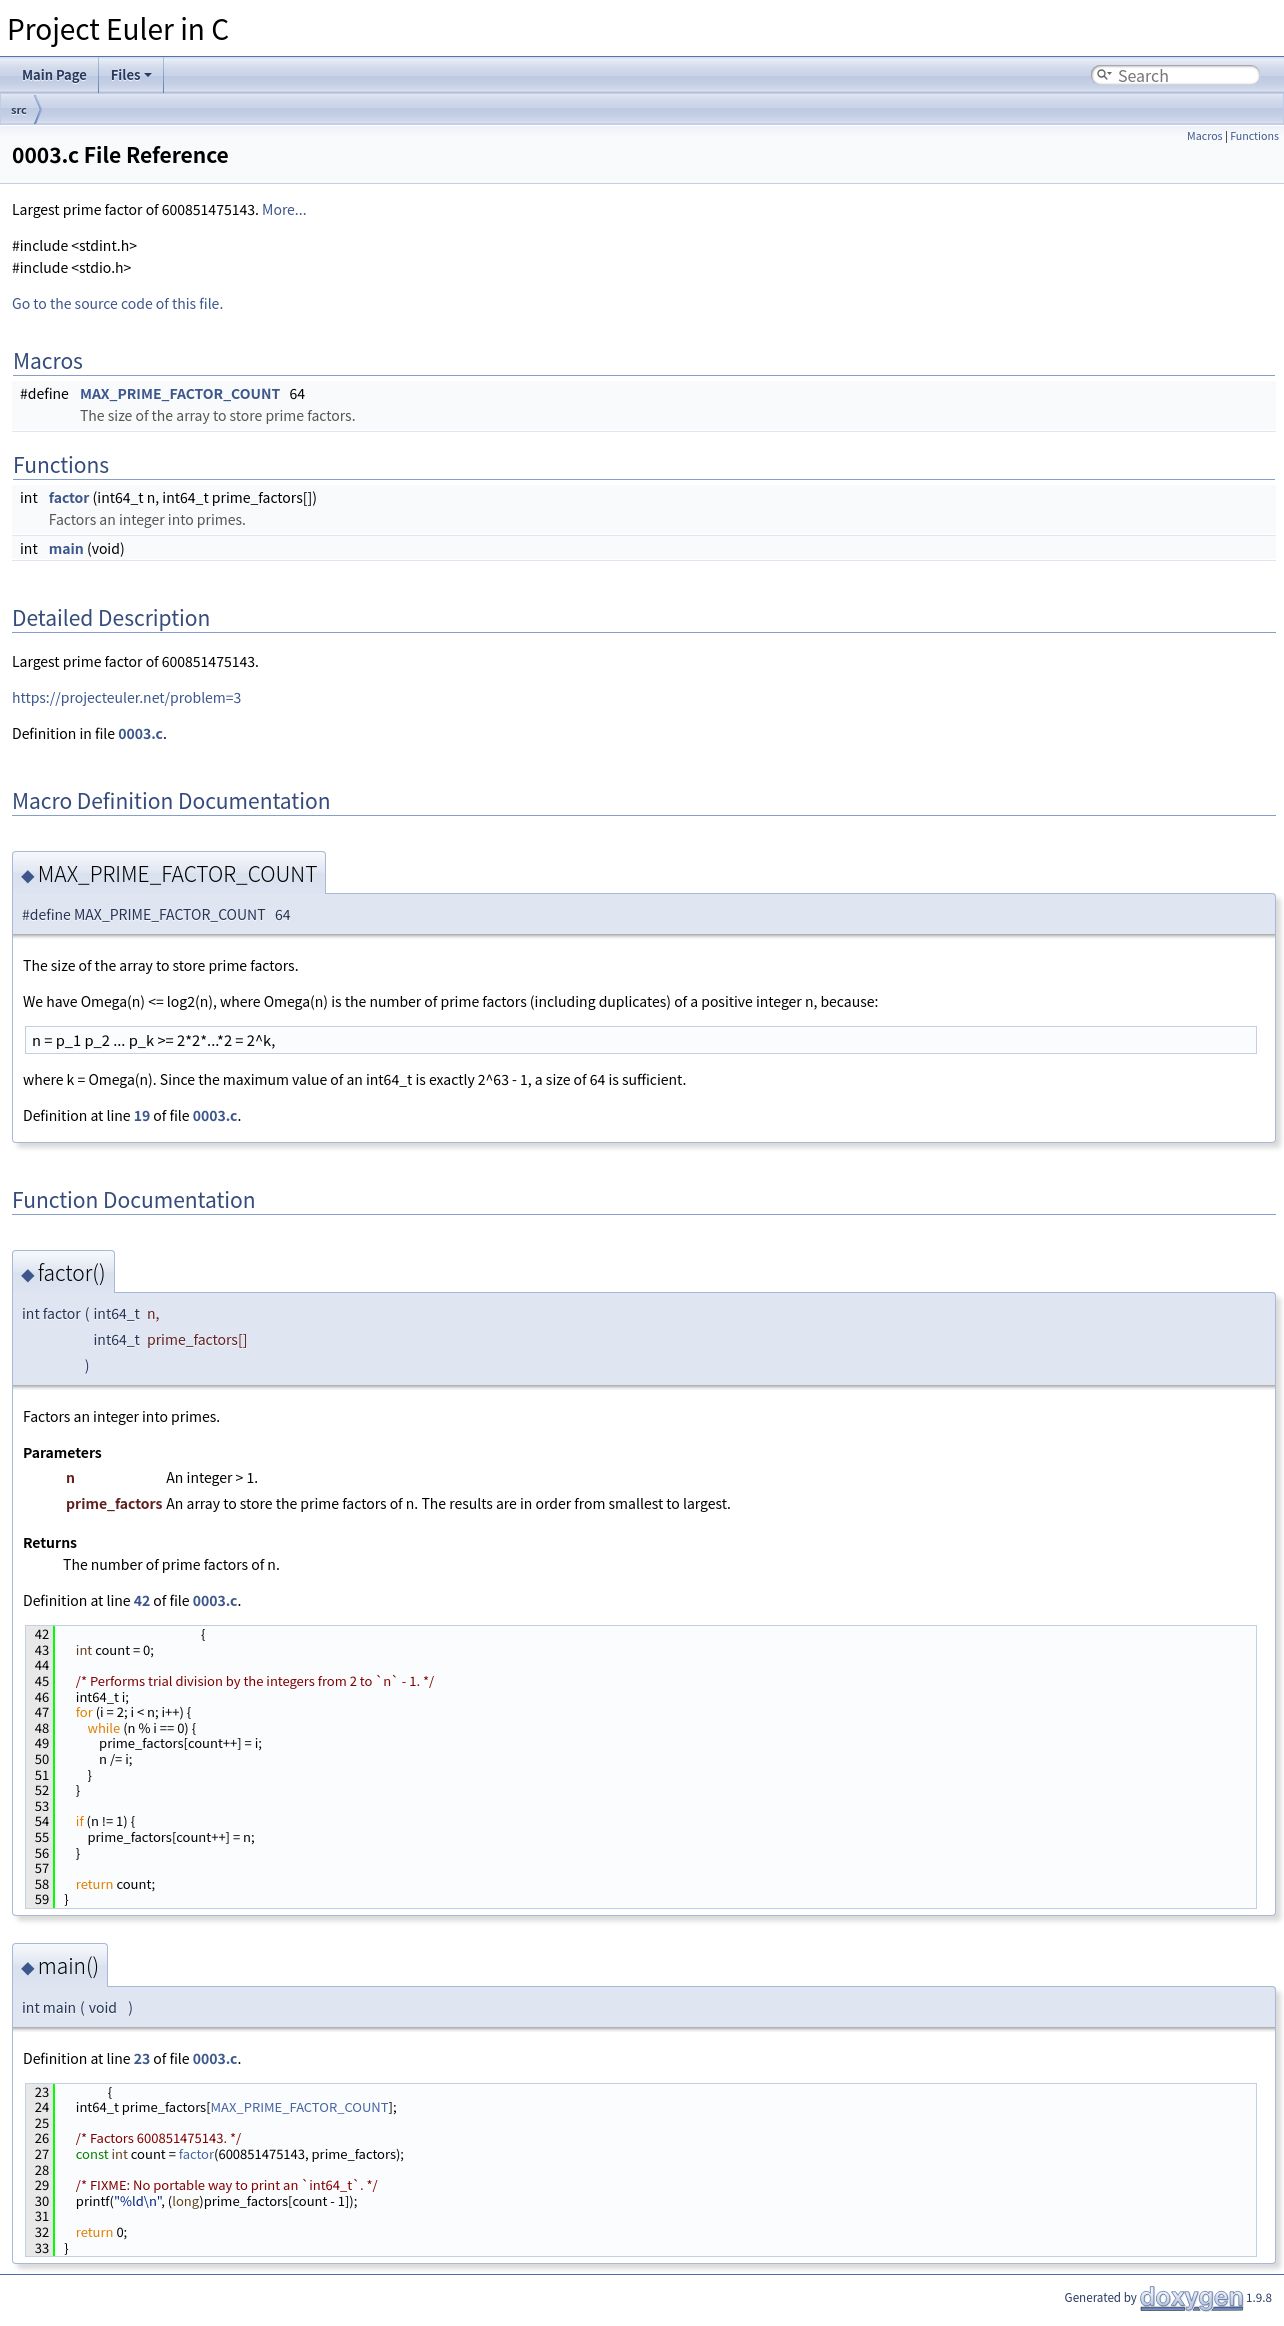Open 0003.c link after line 23

(215, 2059)
